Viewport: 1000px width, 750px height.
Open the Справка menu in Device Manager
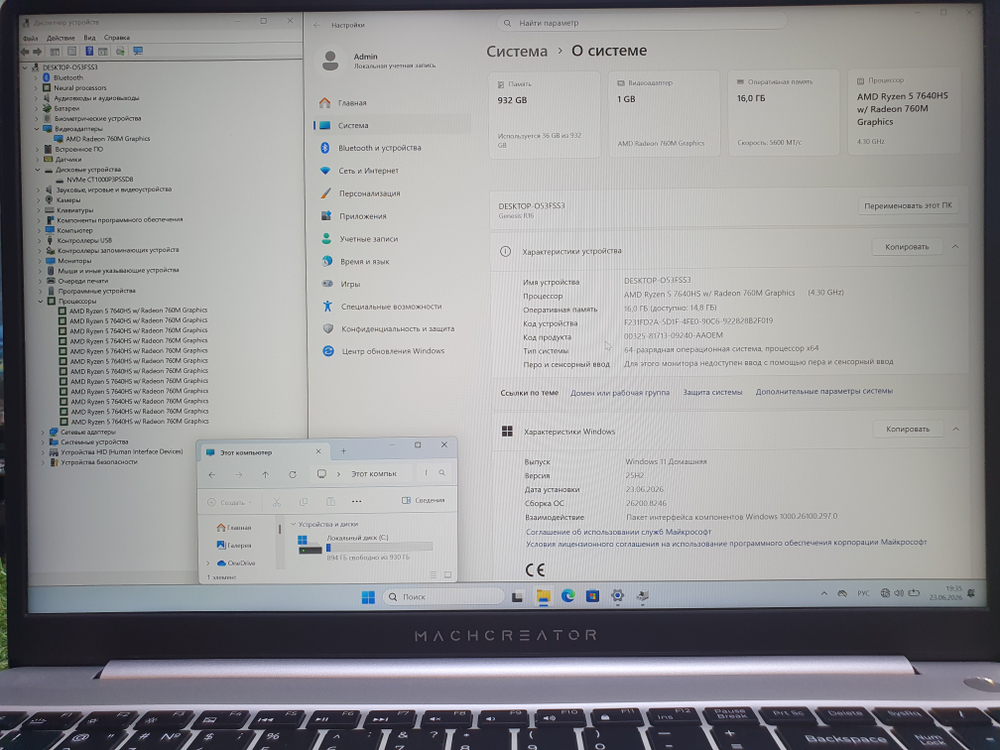[117, 38]
